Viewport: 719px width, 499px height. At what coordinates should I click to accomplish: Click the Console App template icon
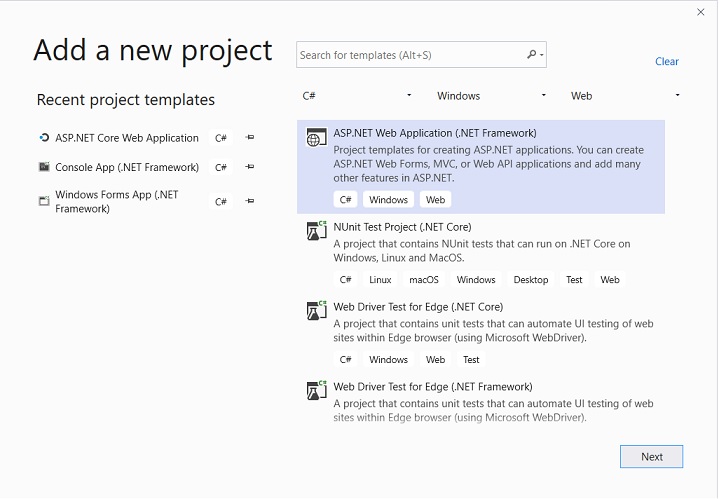[x=44, y=167]
